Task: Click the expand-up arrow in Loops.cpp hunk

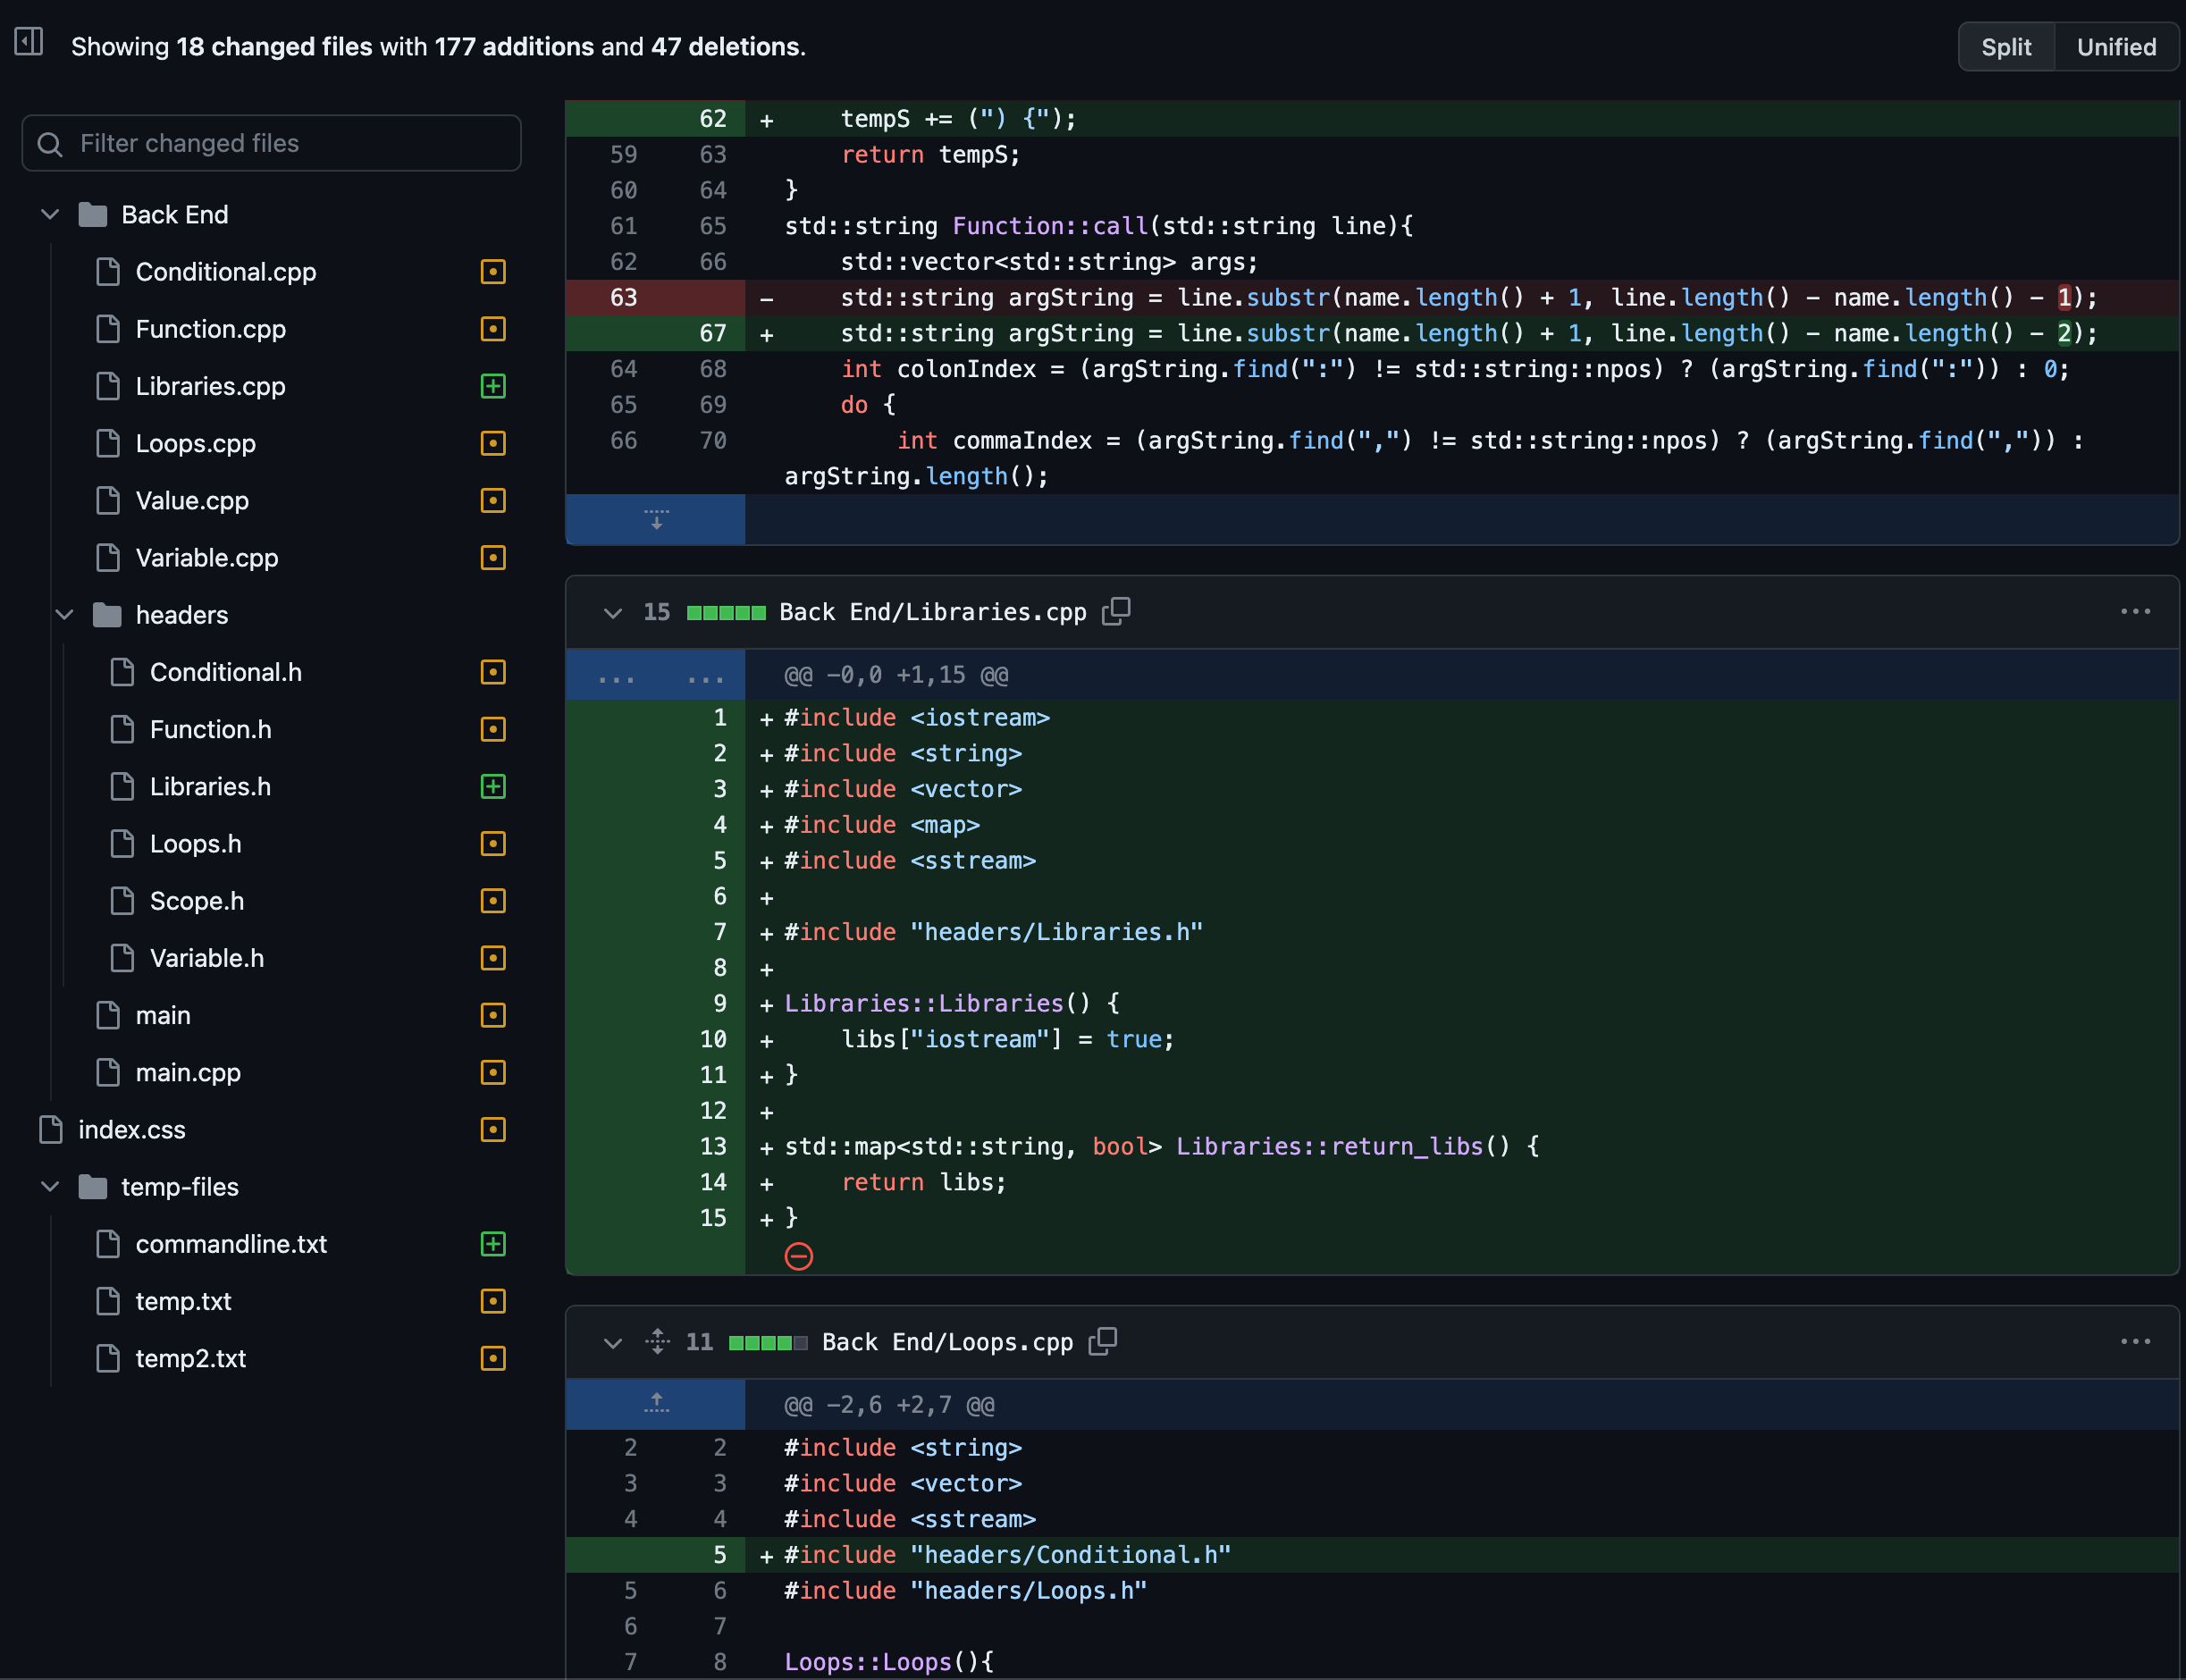Action: pos(656,1404)
